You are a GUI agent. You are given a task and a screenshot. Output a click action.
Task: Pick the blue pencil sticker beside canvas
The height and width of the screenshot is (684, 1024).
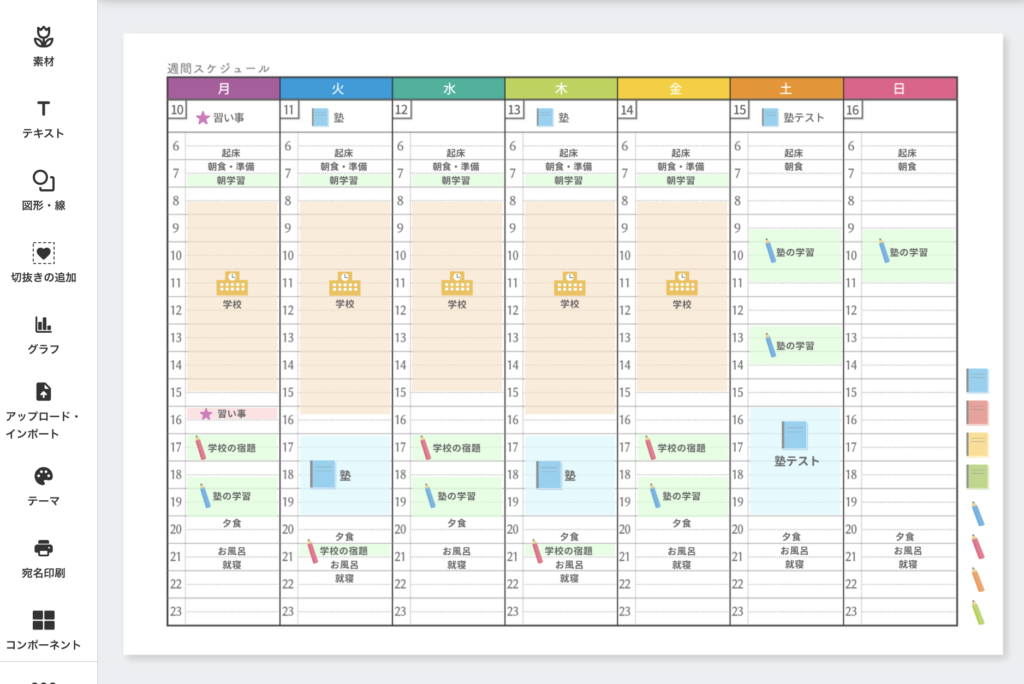tap(978, 514)
